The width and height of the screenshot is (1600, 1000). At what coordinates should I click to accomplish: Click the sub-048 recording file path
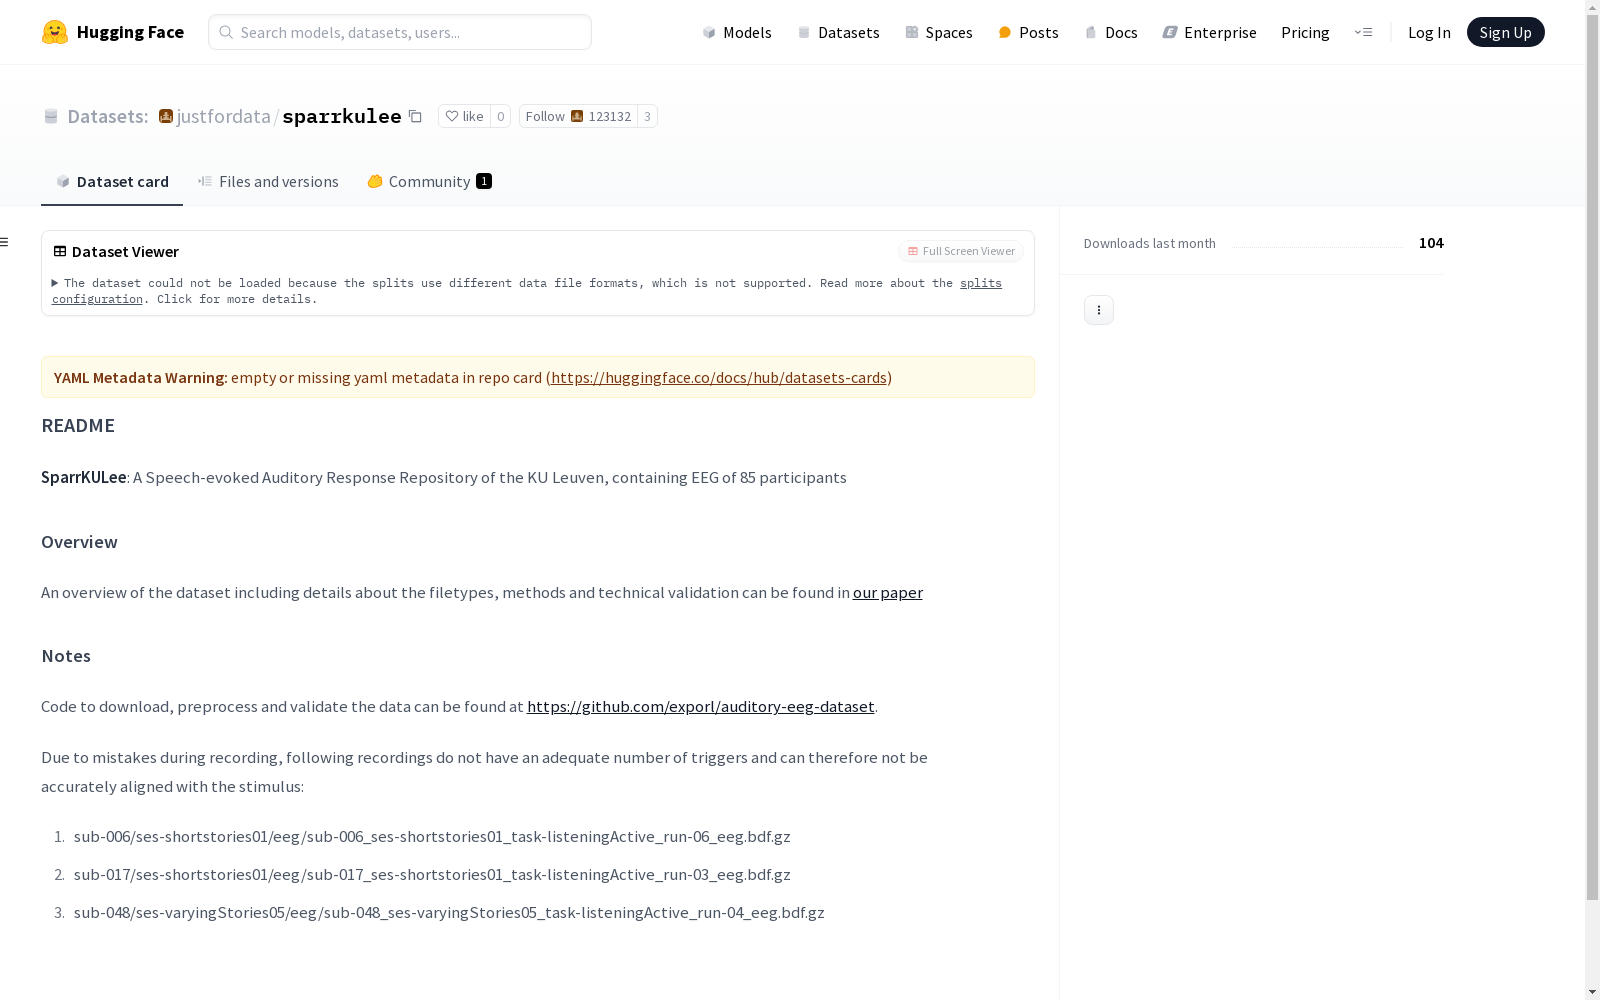pyautogui.click(x=449, y=912)
